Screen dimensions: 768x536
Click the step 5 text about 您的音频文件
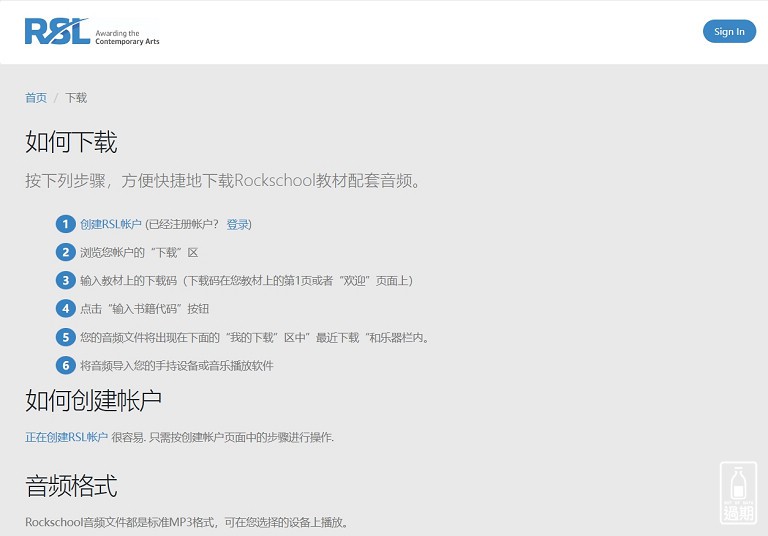click(x=255, y=338)
